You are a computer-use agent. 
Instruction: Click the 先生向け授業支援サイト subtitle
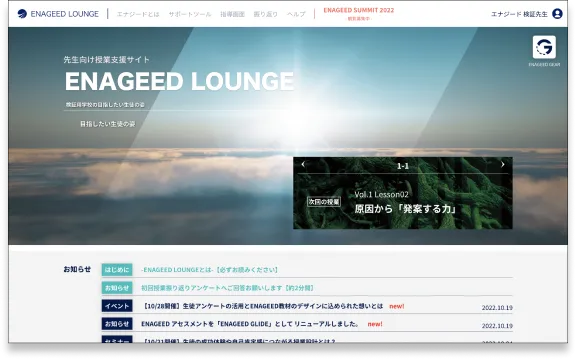tap(107, 60)
